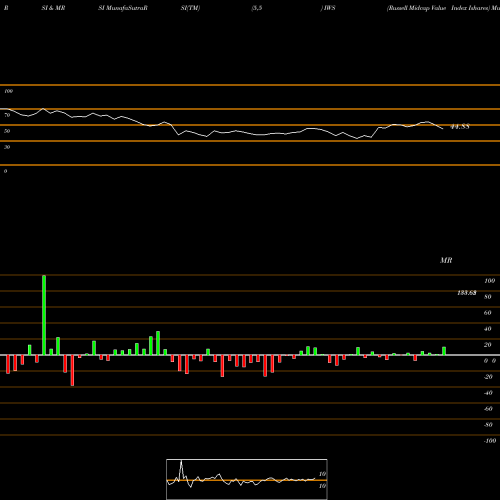This screenshot has width=500, height=500.
Task: Click the MR axis label "-100"
Action: (490, 441)
